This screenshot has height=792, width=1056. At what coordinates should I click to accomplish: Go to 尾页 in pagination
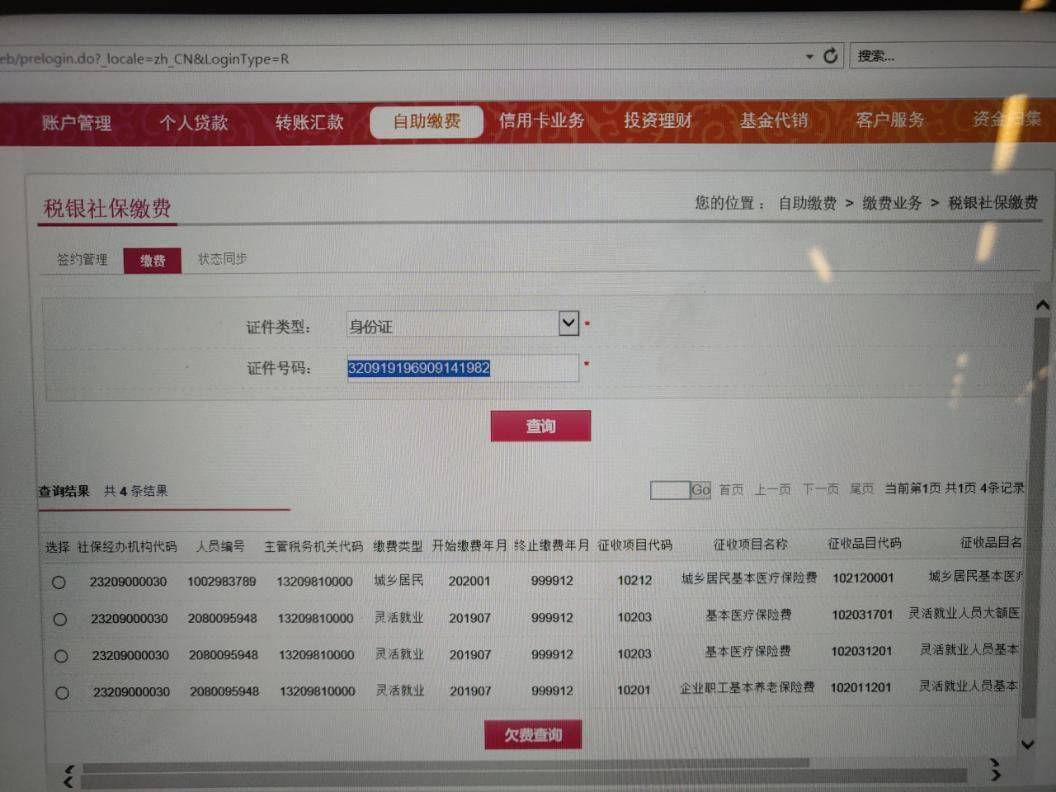click(x=861, y=488)
